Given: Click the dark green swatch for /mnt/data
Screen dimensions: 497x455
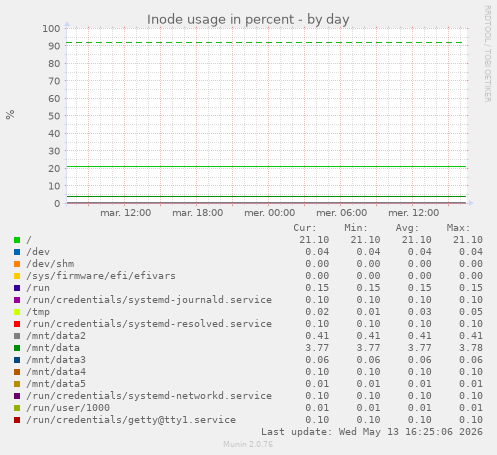Looking at the screenshot, I should (17, 348).
